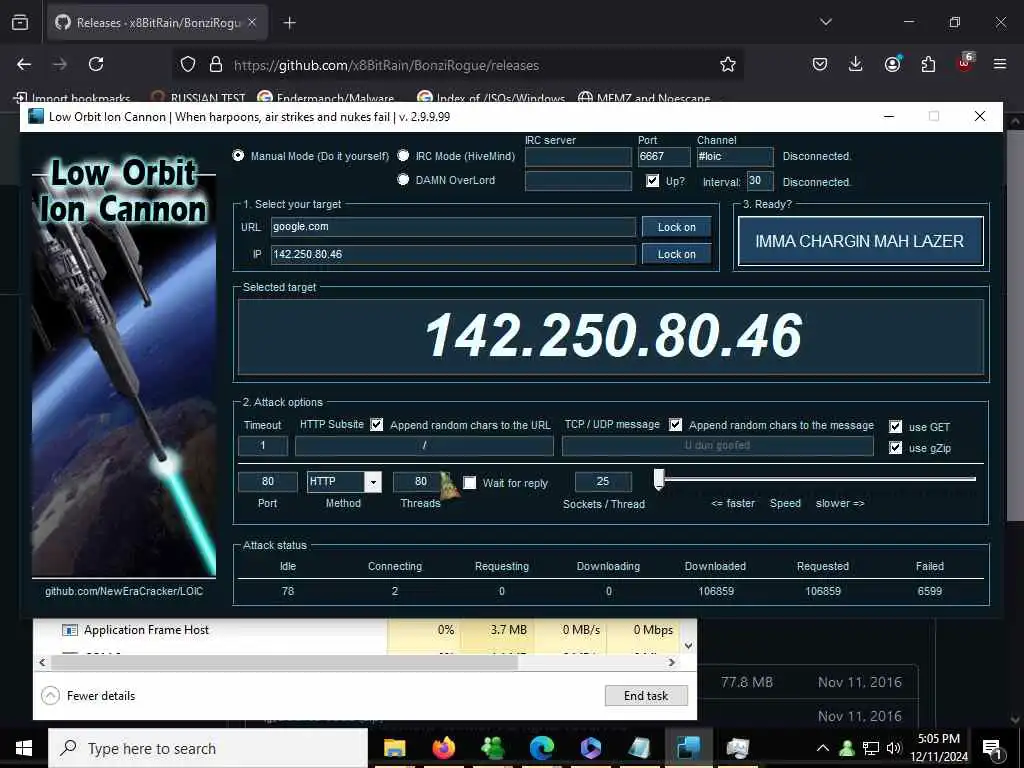Open the MEMZ and Noescape bookmark

645,99
